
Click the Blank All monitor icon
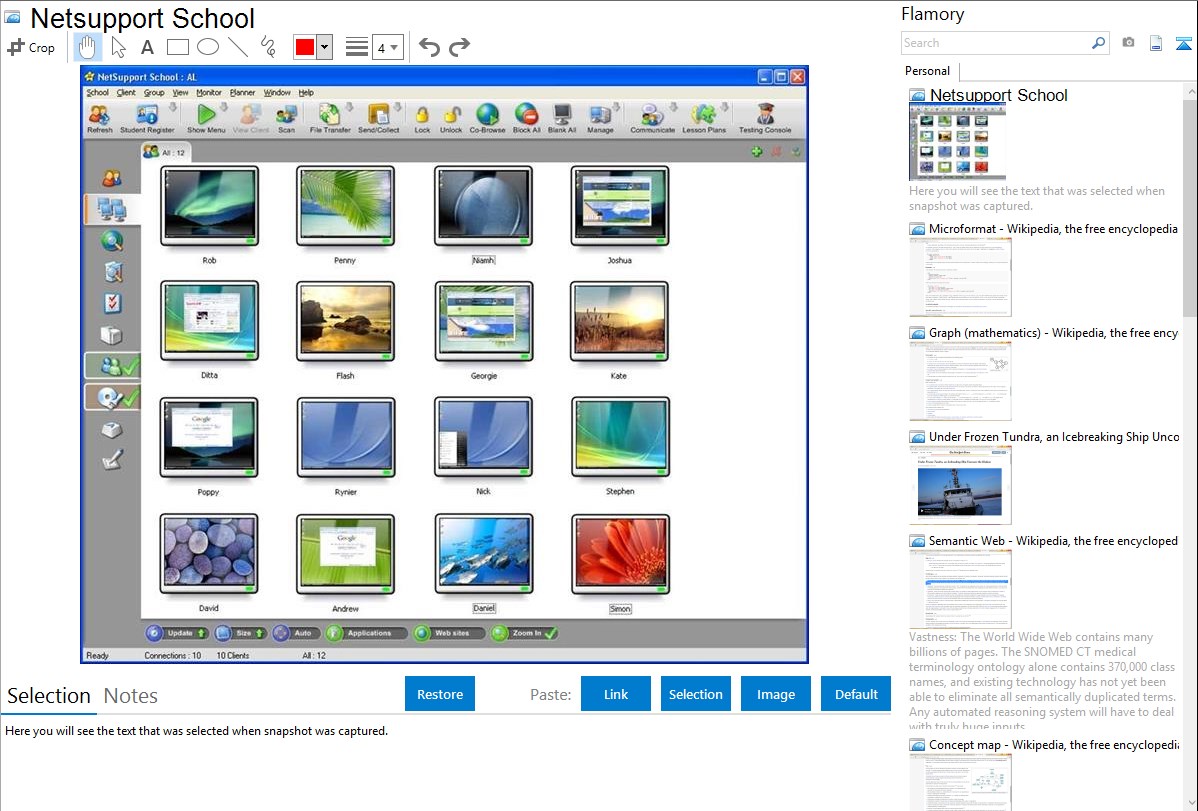(562, 118)
